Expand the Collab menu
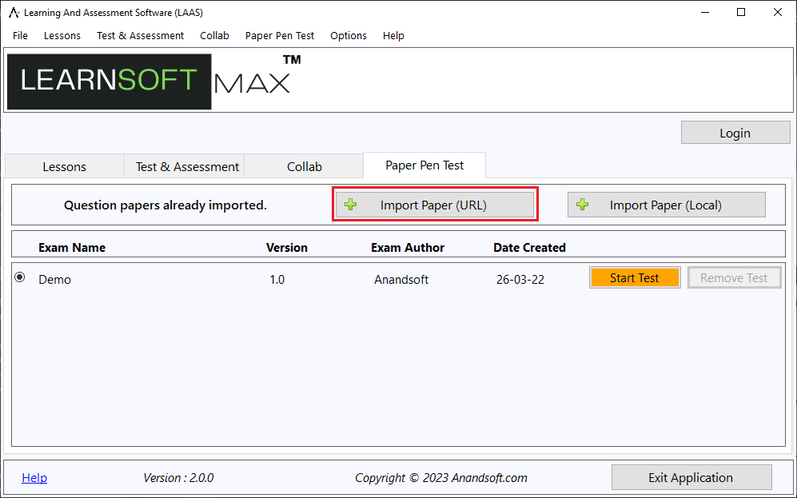This screenshot has width=797, height=498. click(x=214, y=35)
